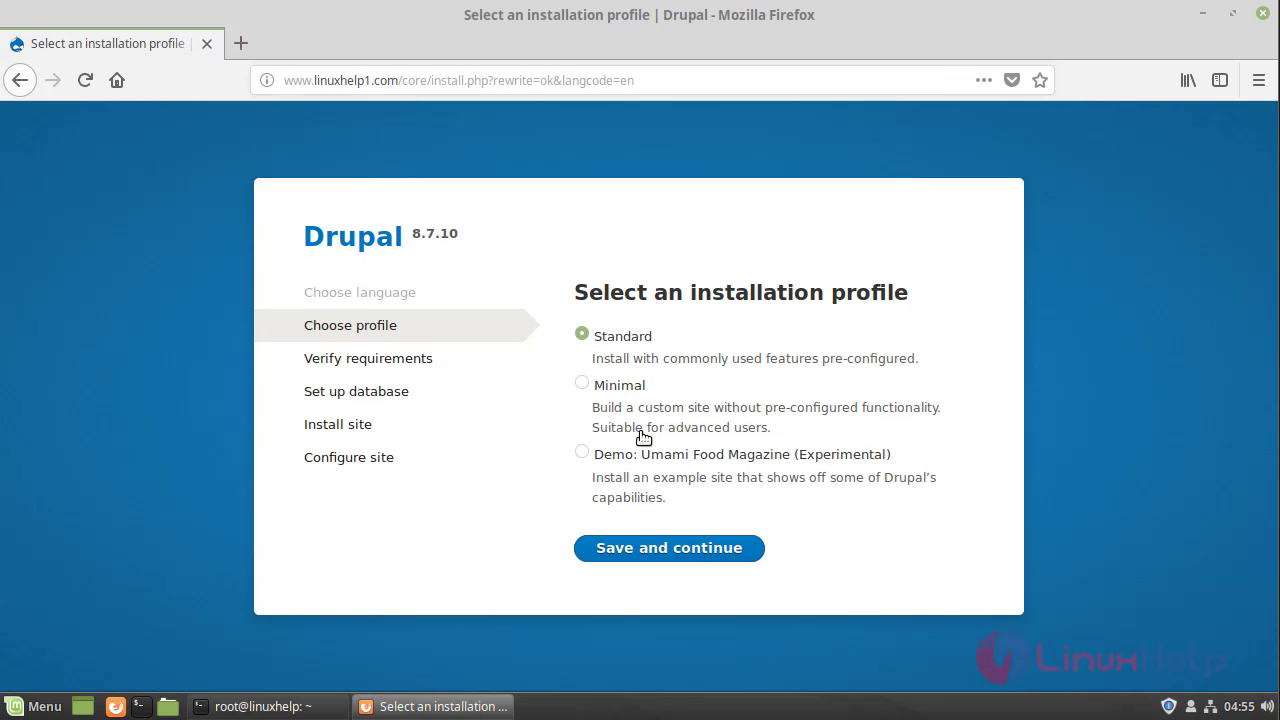Screen dimensions: 1280x720
Task: Close the Select an installation profile tab
Action: tap(207, 44)
